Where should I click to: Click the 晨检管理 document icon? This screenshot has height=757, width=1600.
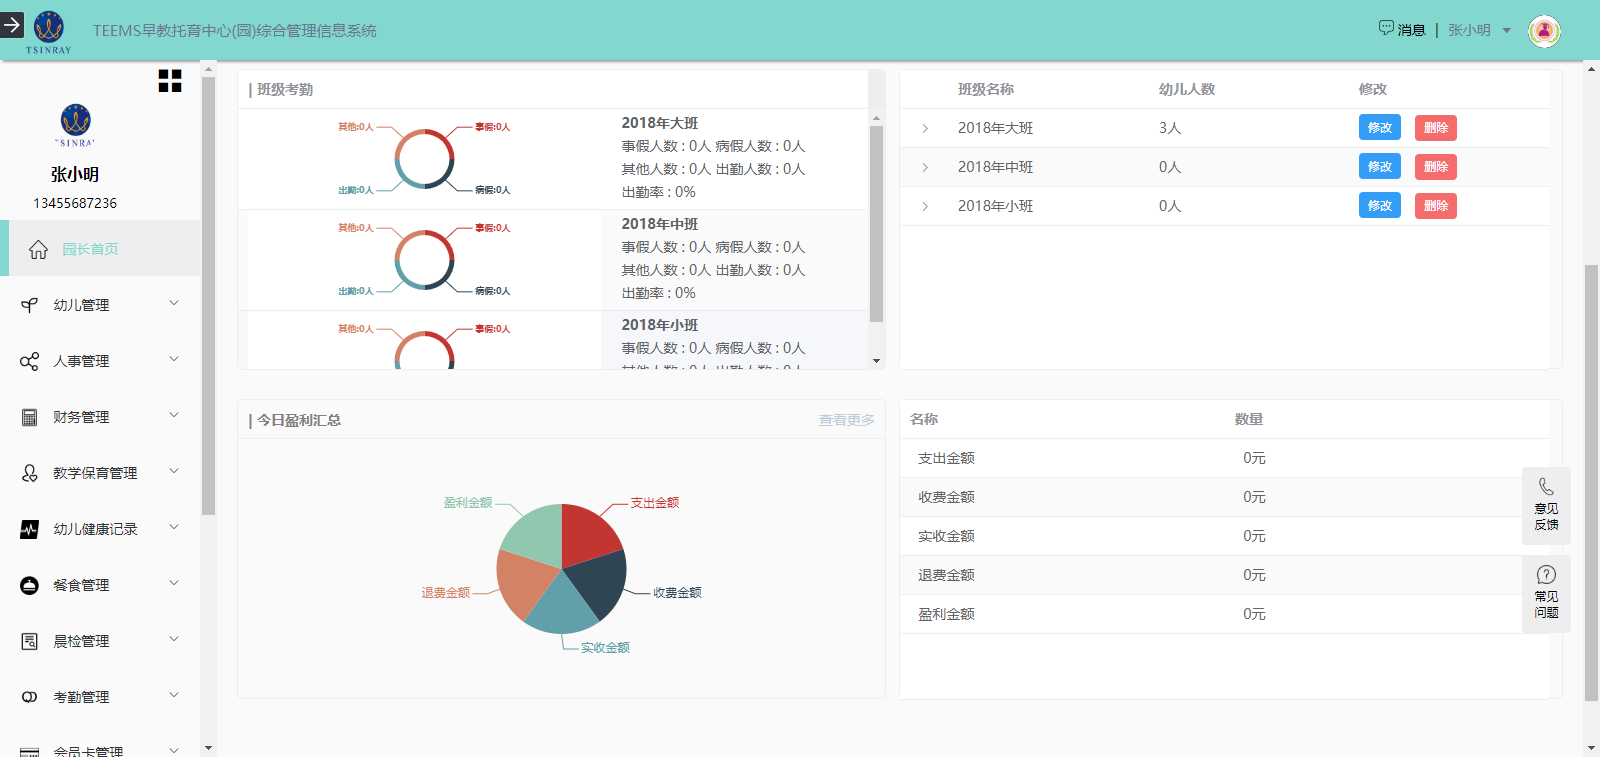point(30,641)
